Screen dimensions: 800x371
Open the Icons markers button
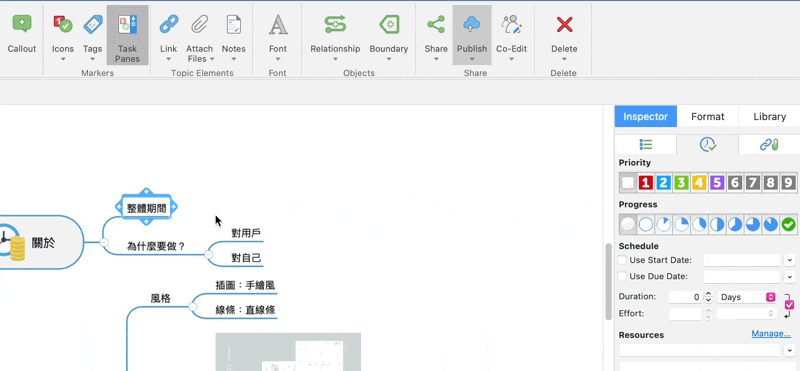coord(63,24)
